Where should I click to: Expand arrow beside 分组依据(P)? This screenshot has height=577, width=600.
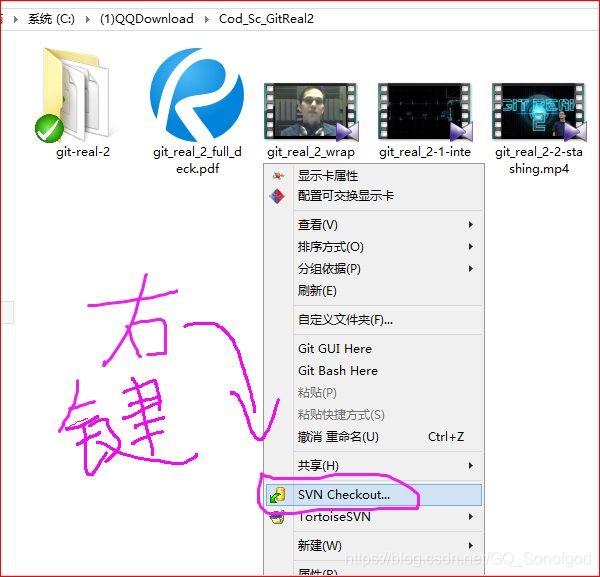click(471, 269)
